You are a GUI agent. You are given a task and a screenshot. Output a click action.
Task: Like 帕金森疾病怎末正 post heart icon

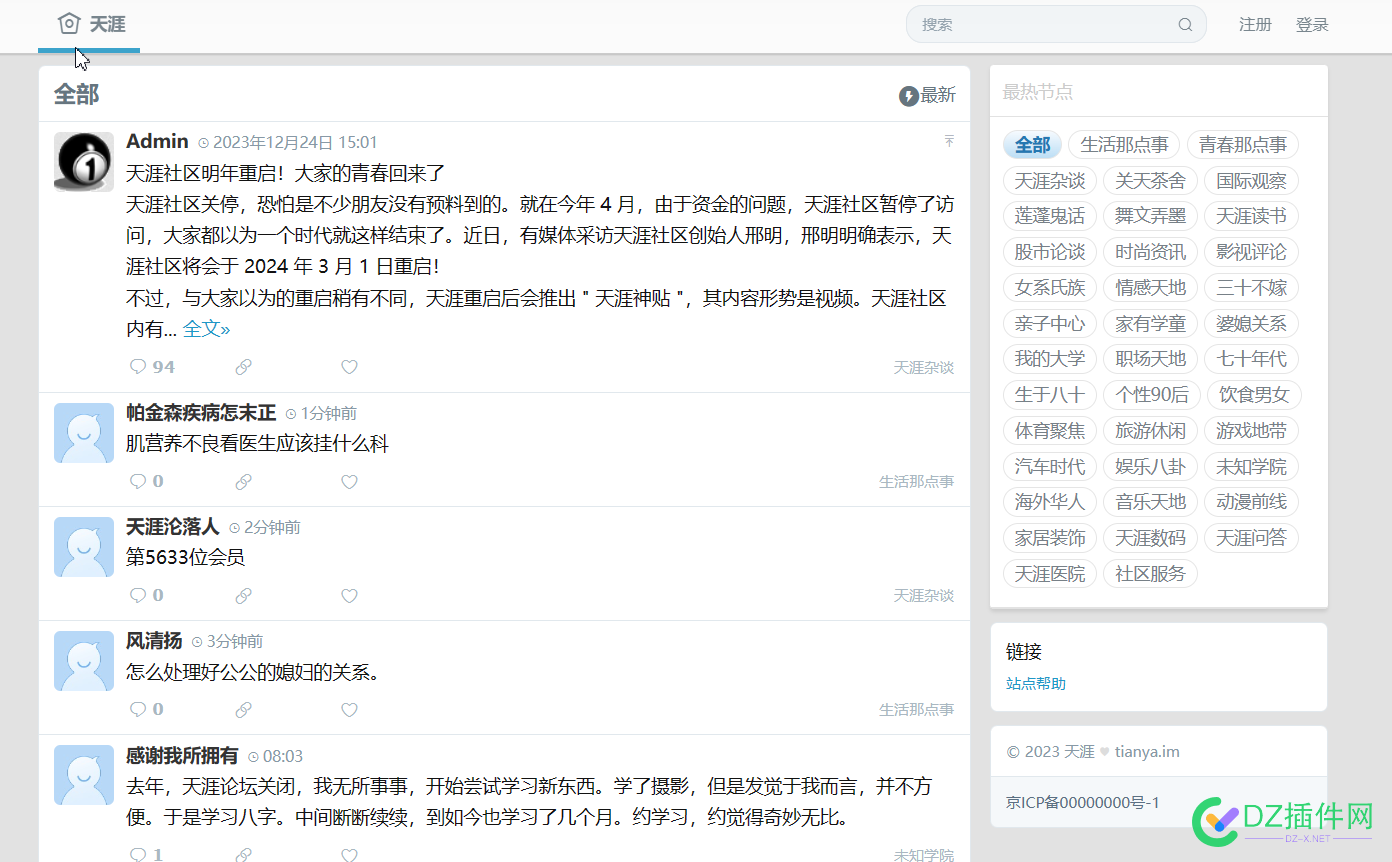point(349,482)
